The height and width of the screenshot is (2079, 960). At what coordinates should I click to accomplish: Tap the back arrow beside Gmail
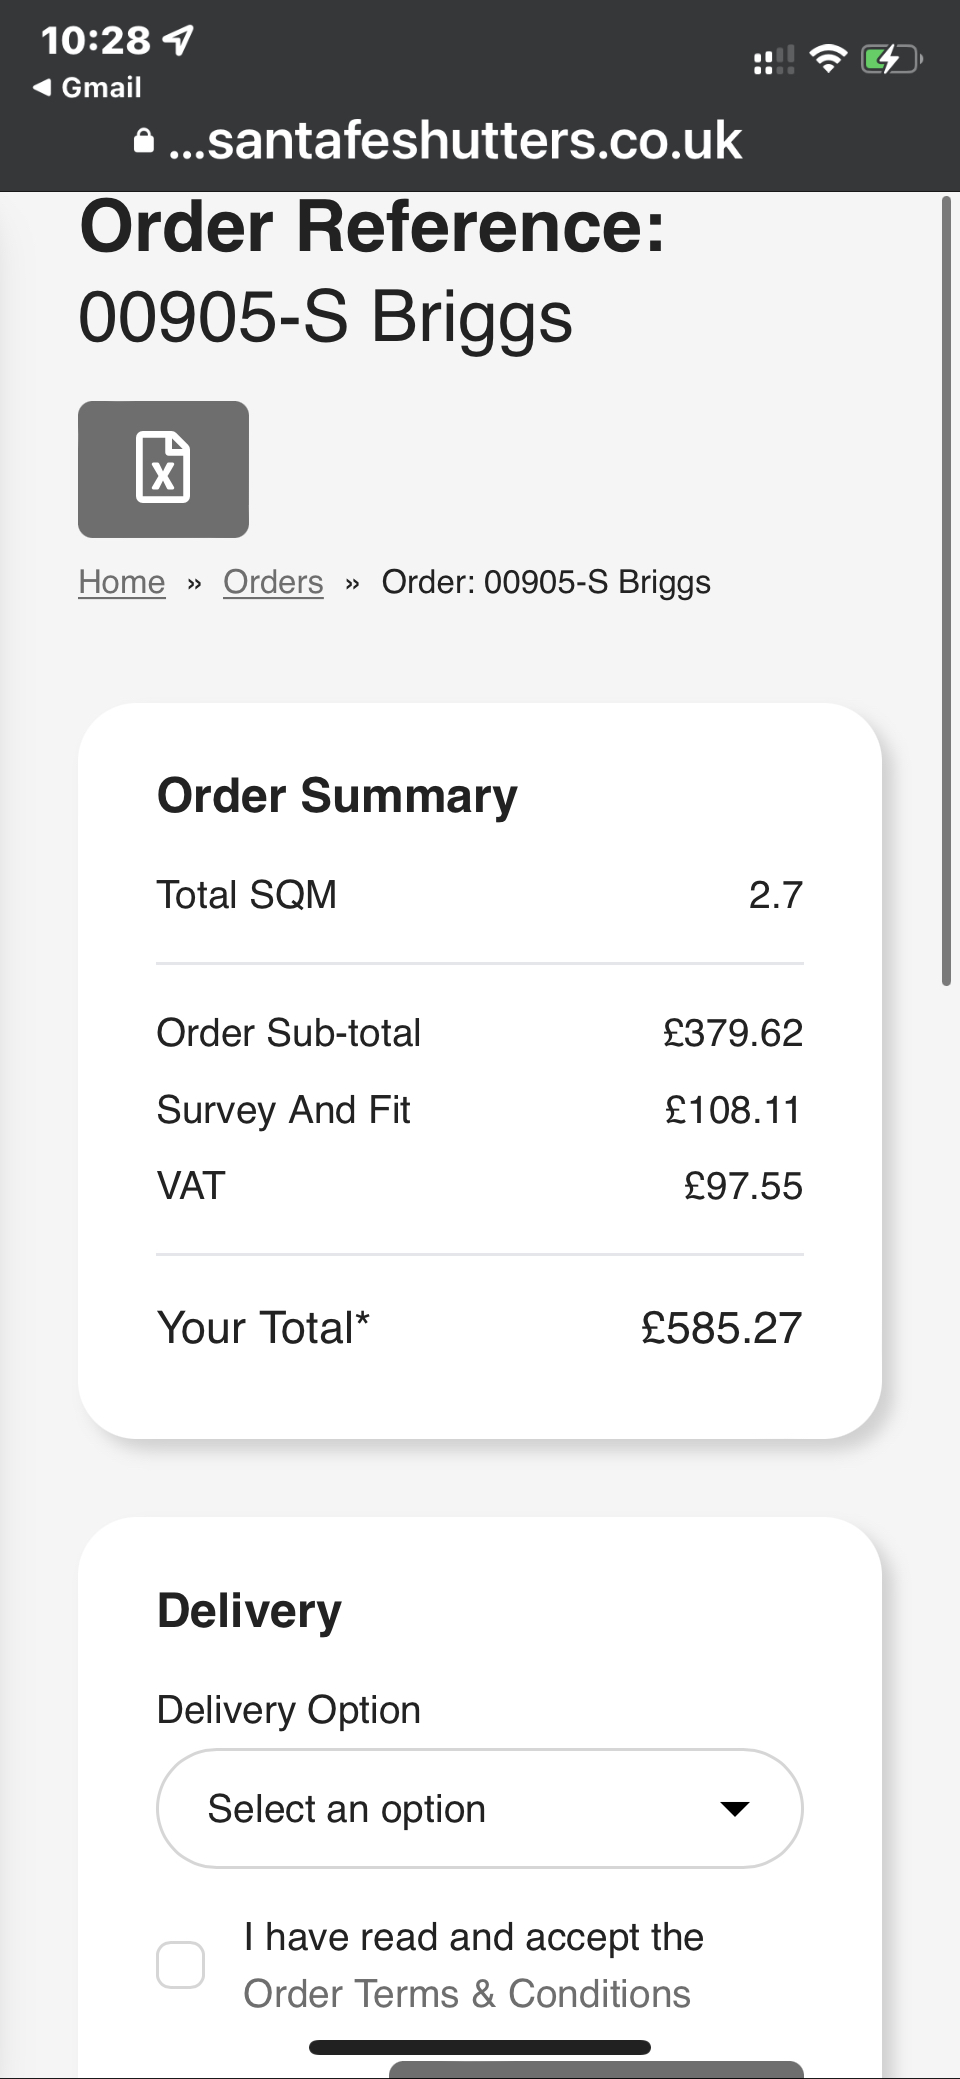point(42,88)
